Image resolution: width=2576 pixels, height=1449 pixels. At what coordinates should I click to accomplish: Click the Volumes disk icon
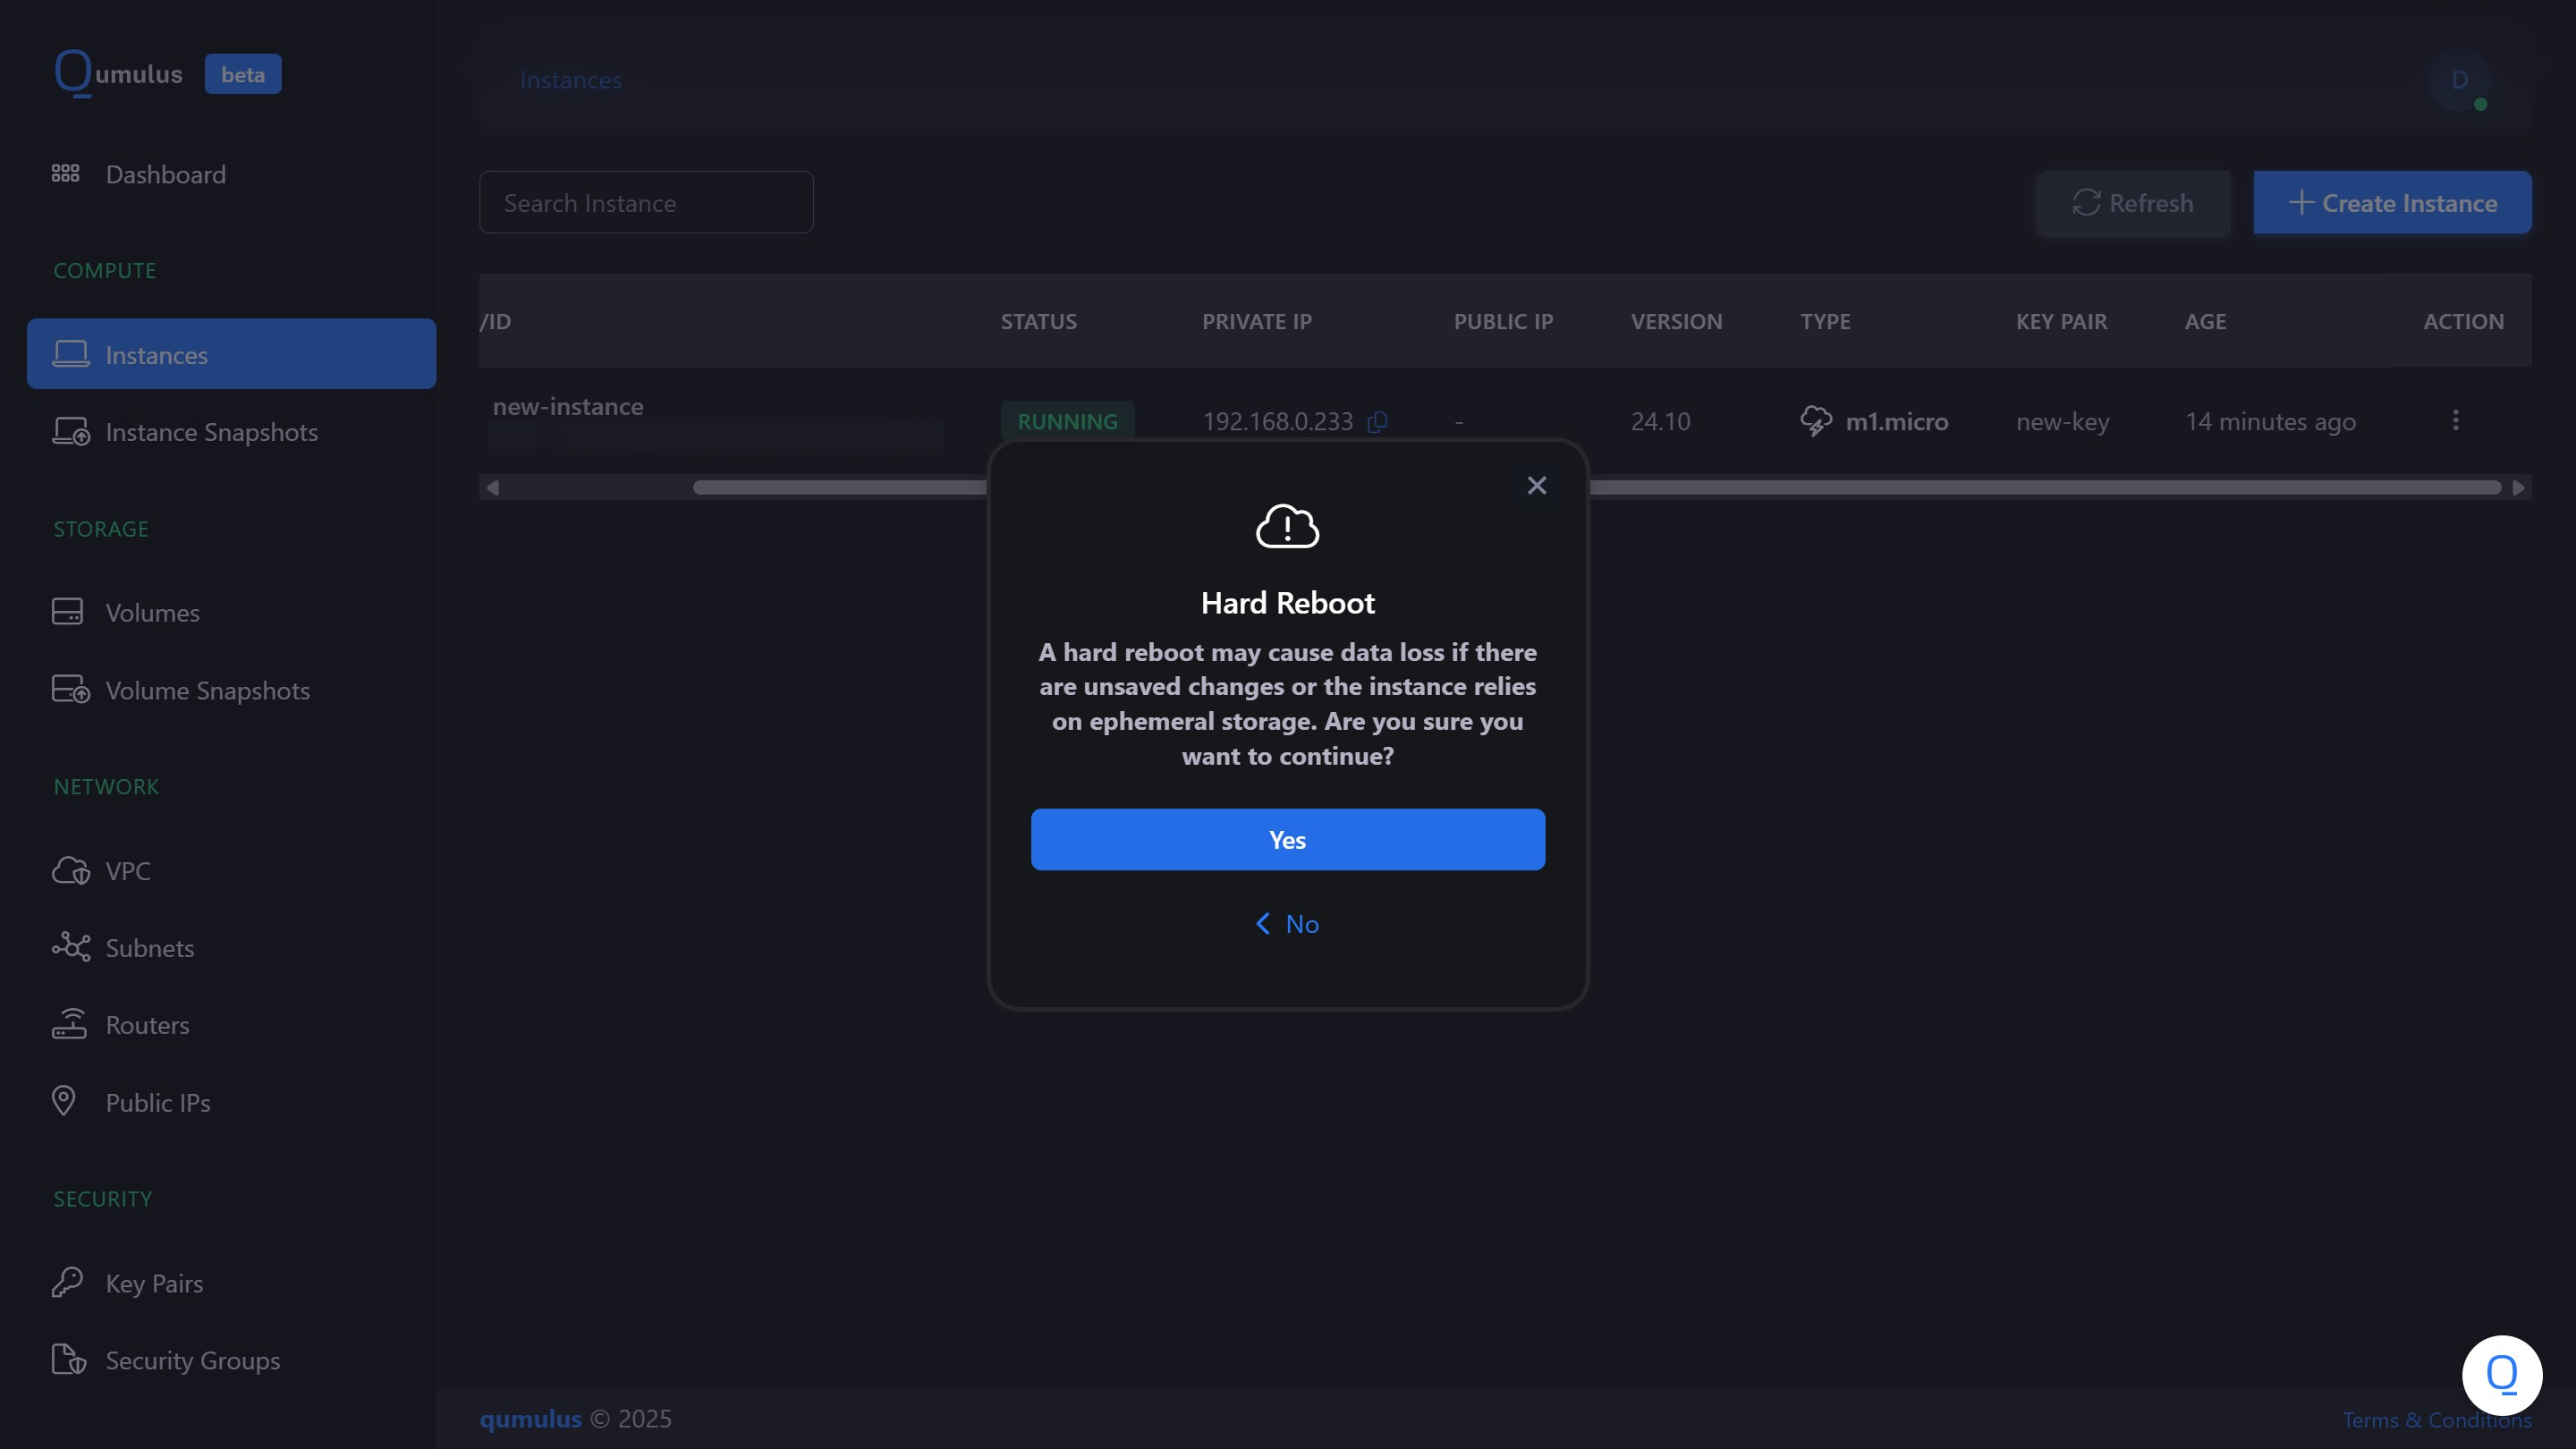(x=67, y=612)
